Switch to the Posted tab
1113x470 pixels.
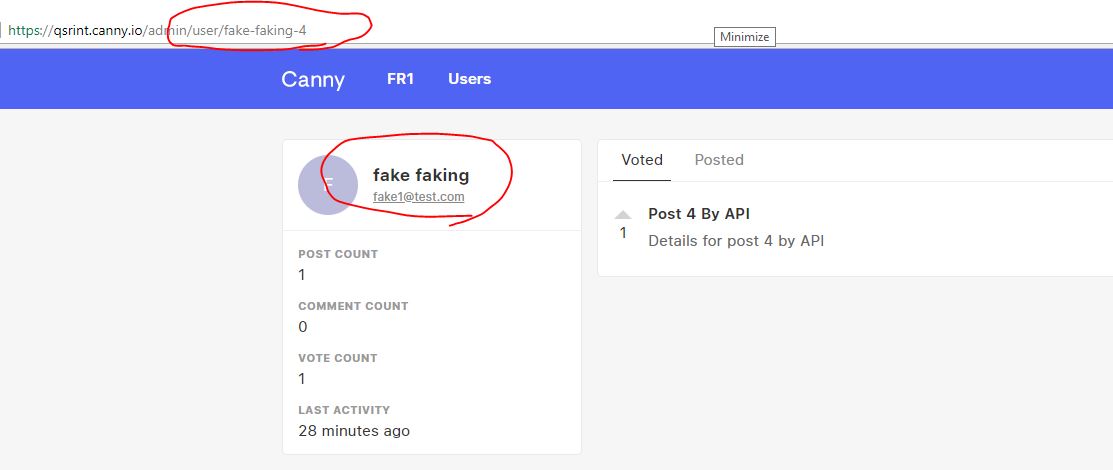719,160
